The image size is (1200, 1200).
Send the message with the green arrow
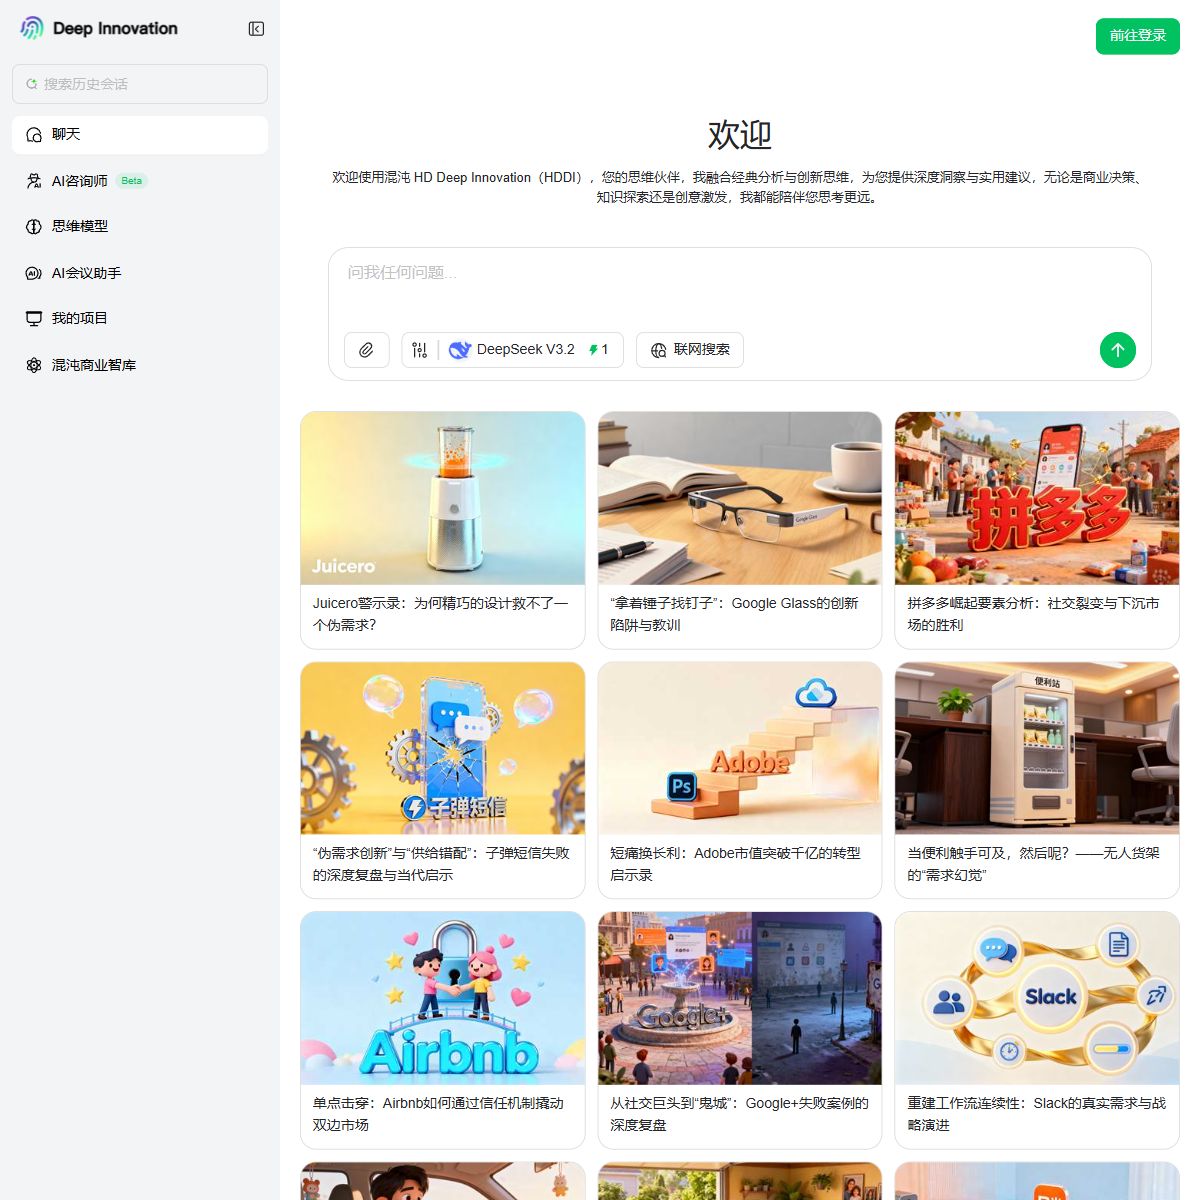tap(1118, 350)
